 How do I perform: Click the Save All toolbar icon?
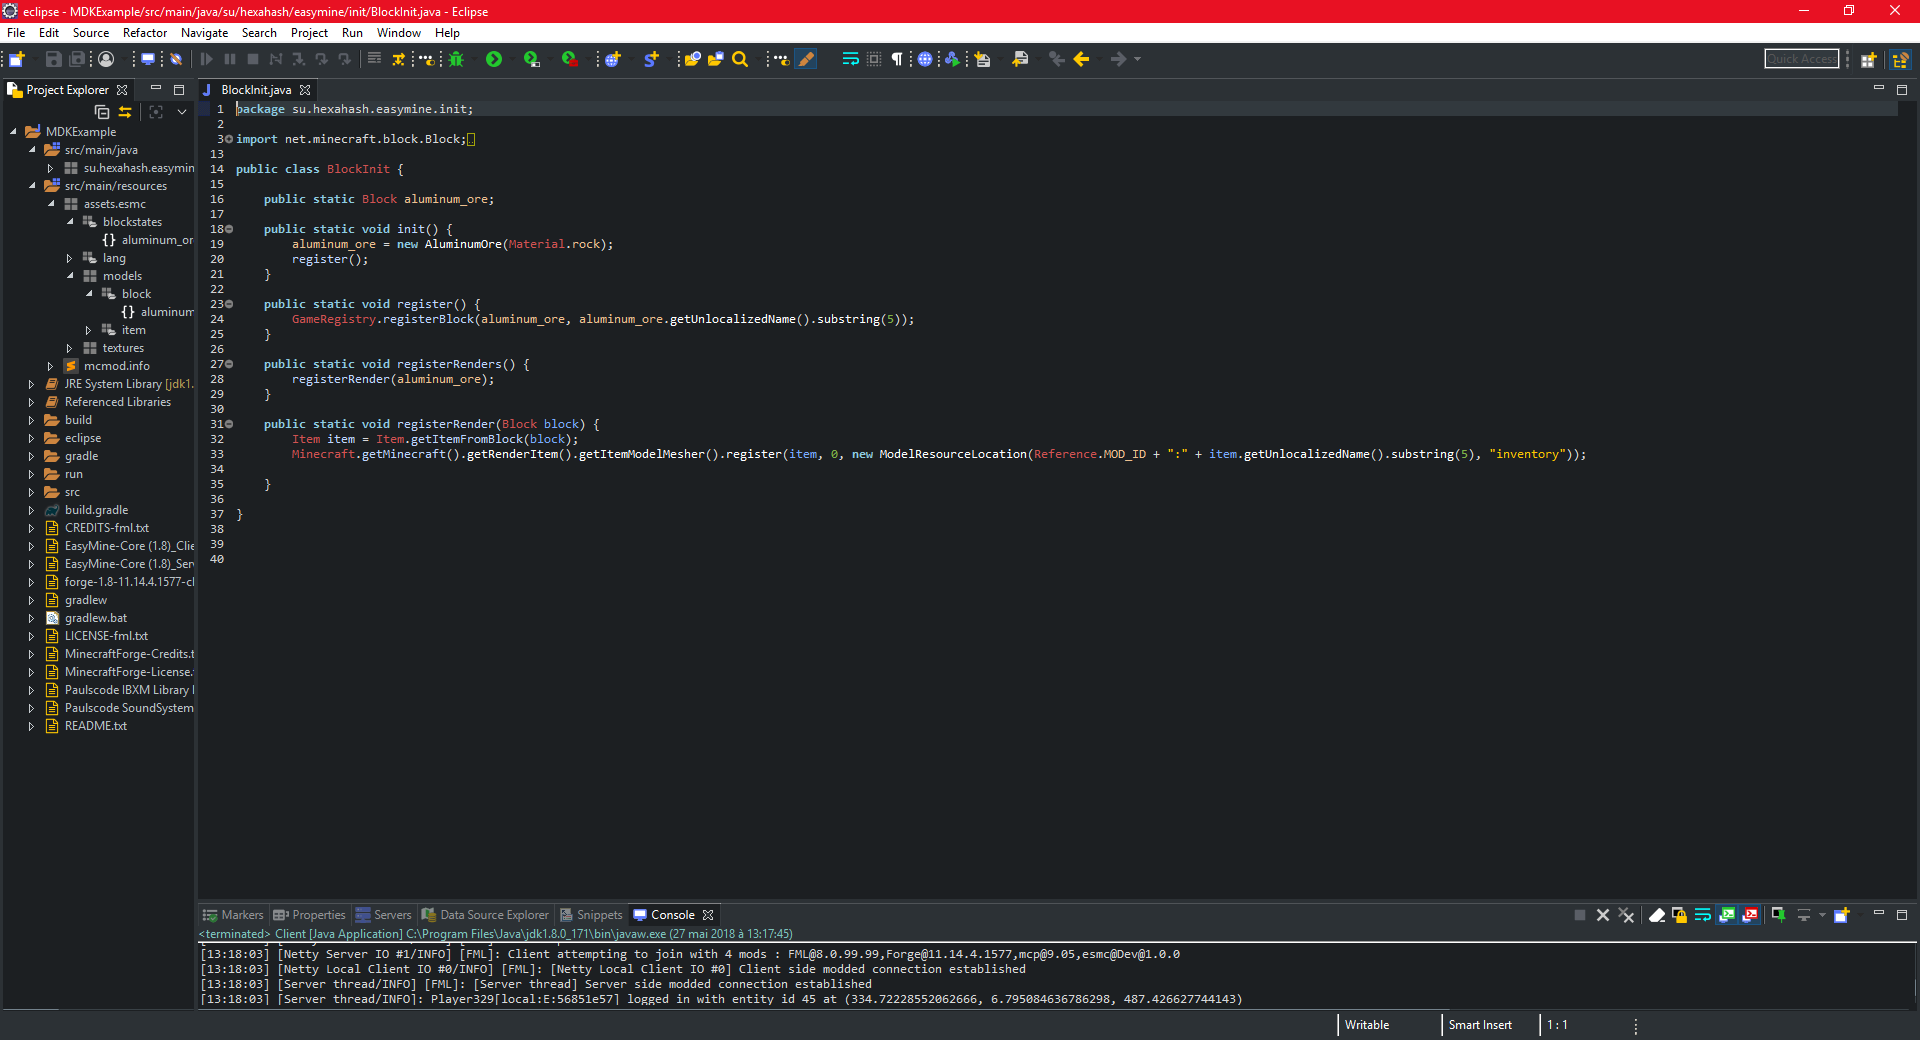tap(77, 59)
